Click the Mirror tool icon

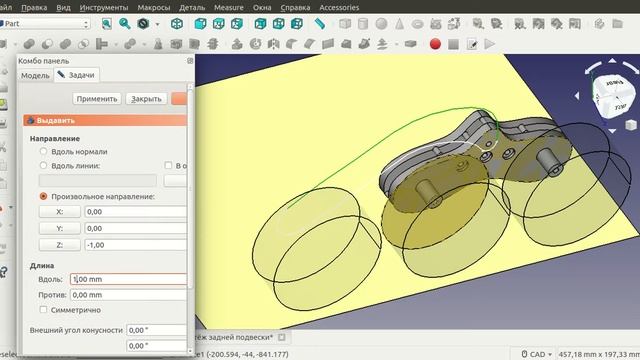pyautogui.click(x=273, y=44)
